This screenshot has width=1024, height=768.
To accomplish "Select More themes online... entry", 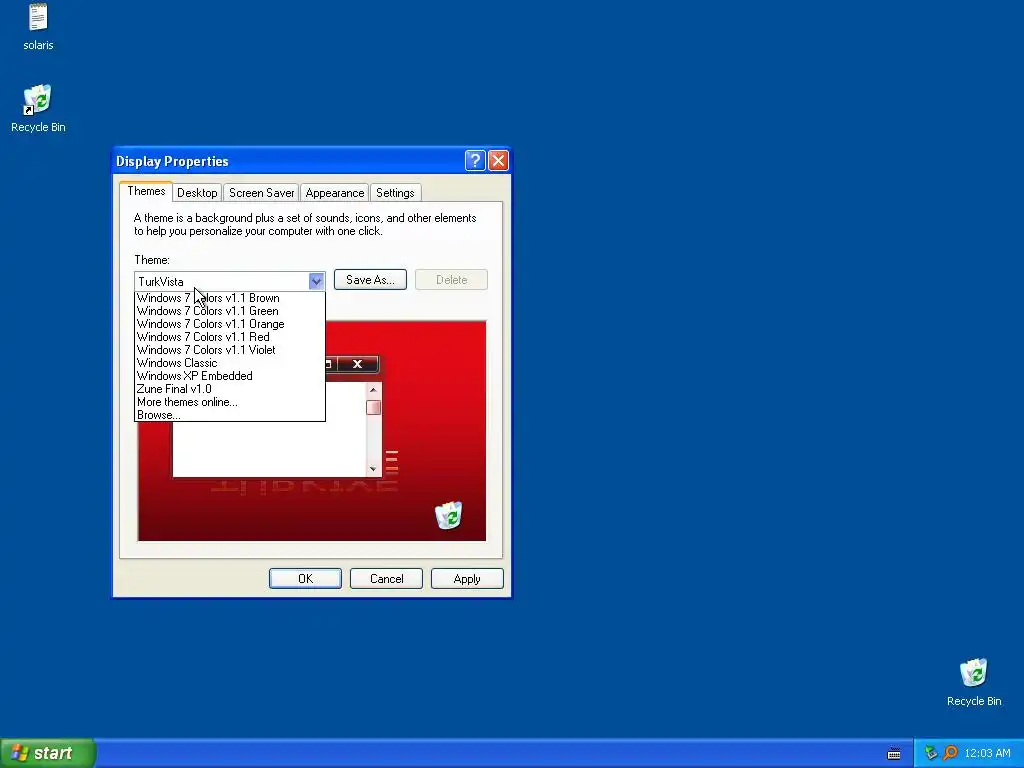I will click(x=229, y=402).
